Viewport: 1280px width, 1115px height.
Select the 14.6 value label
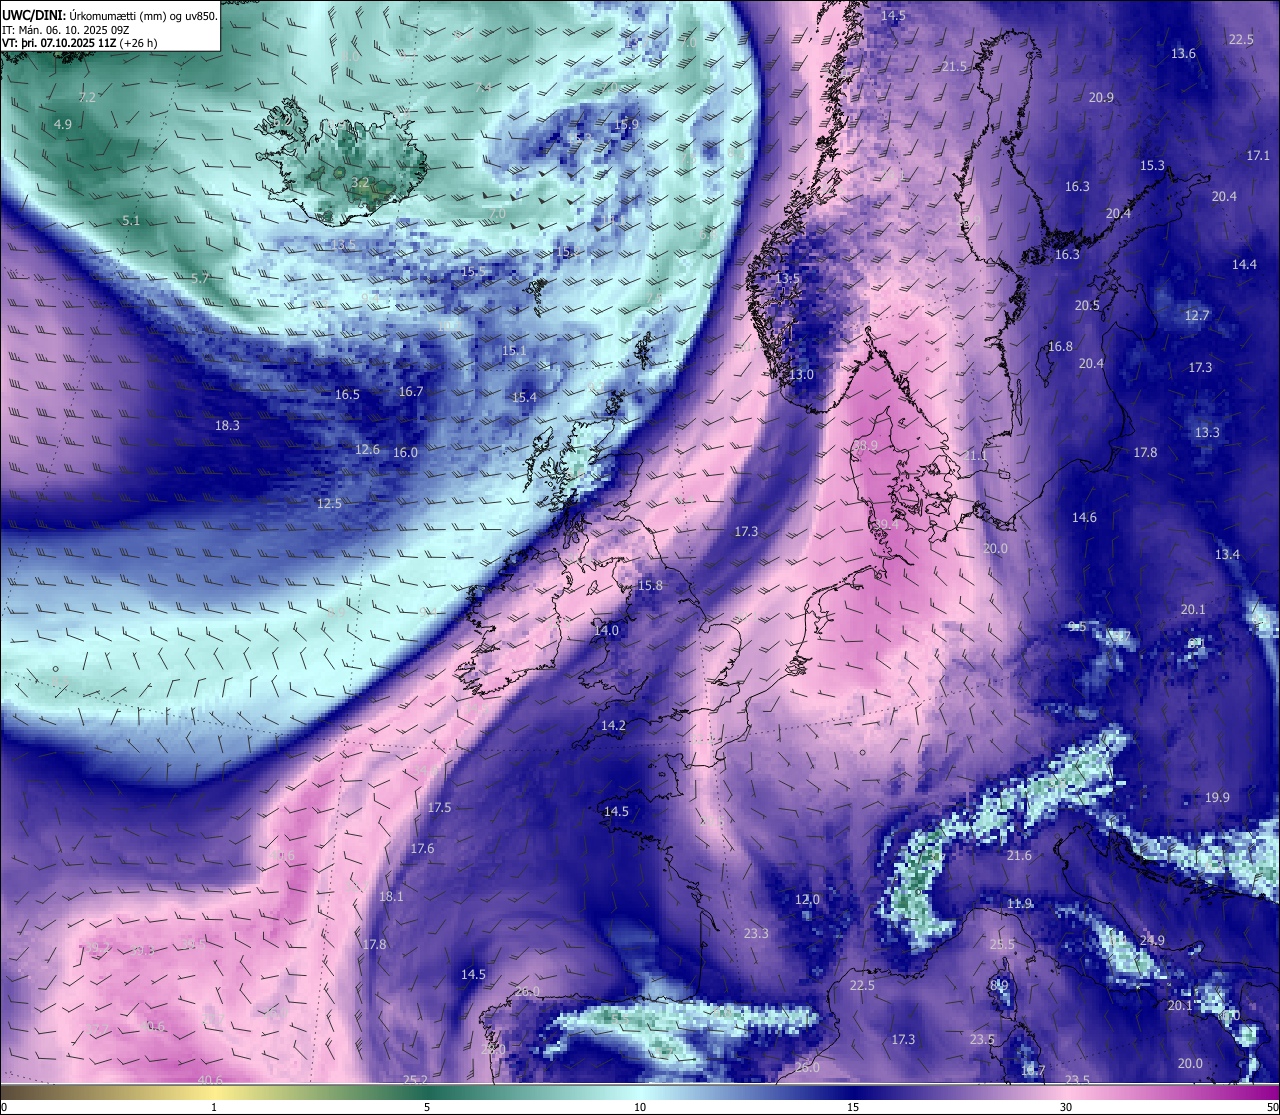pyautogui.click(x=1084, y=517)
